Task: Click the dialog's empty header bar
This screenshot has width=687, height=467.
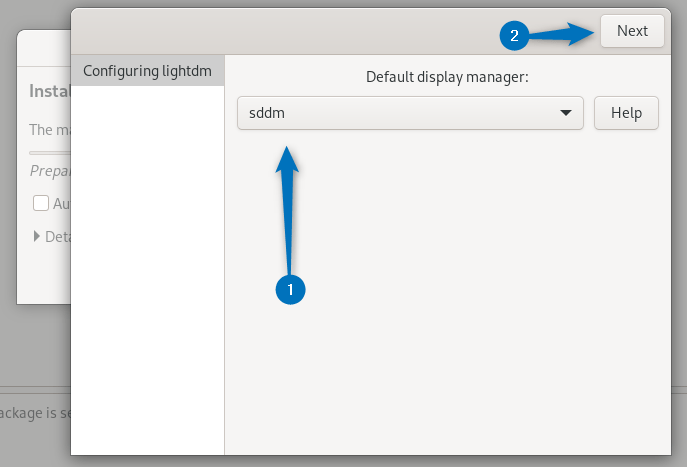Action: coord(300,31)
